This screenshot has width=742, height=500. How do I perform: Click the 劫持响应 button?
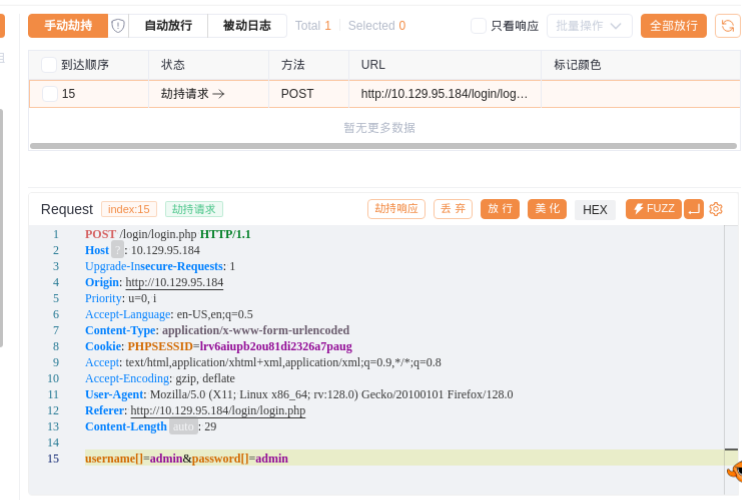[396, 209]
